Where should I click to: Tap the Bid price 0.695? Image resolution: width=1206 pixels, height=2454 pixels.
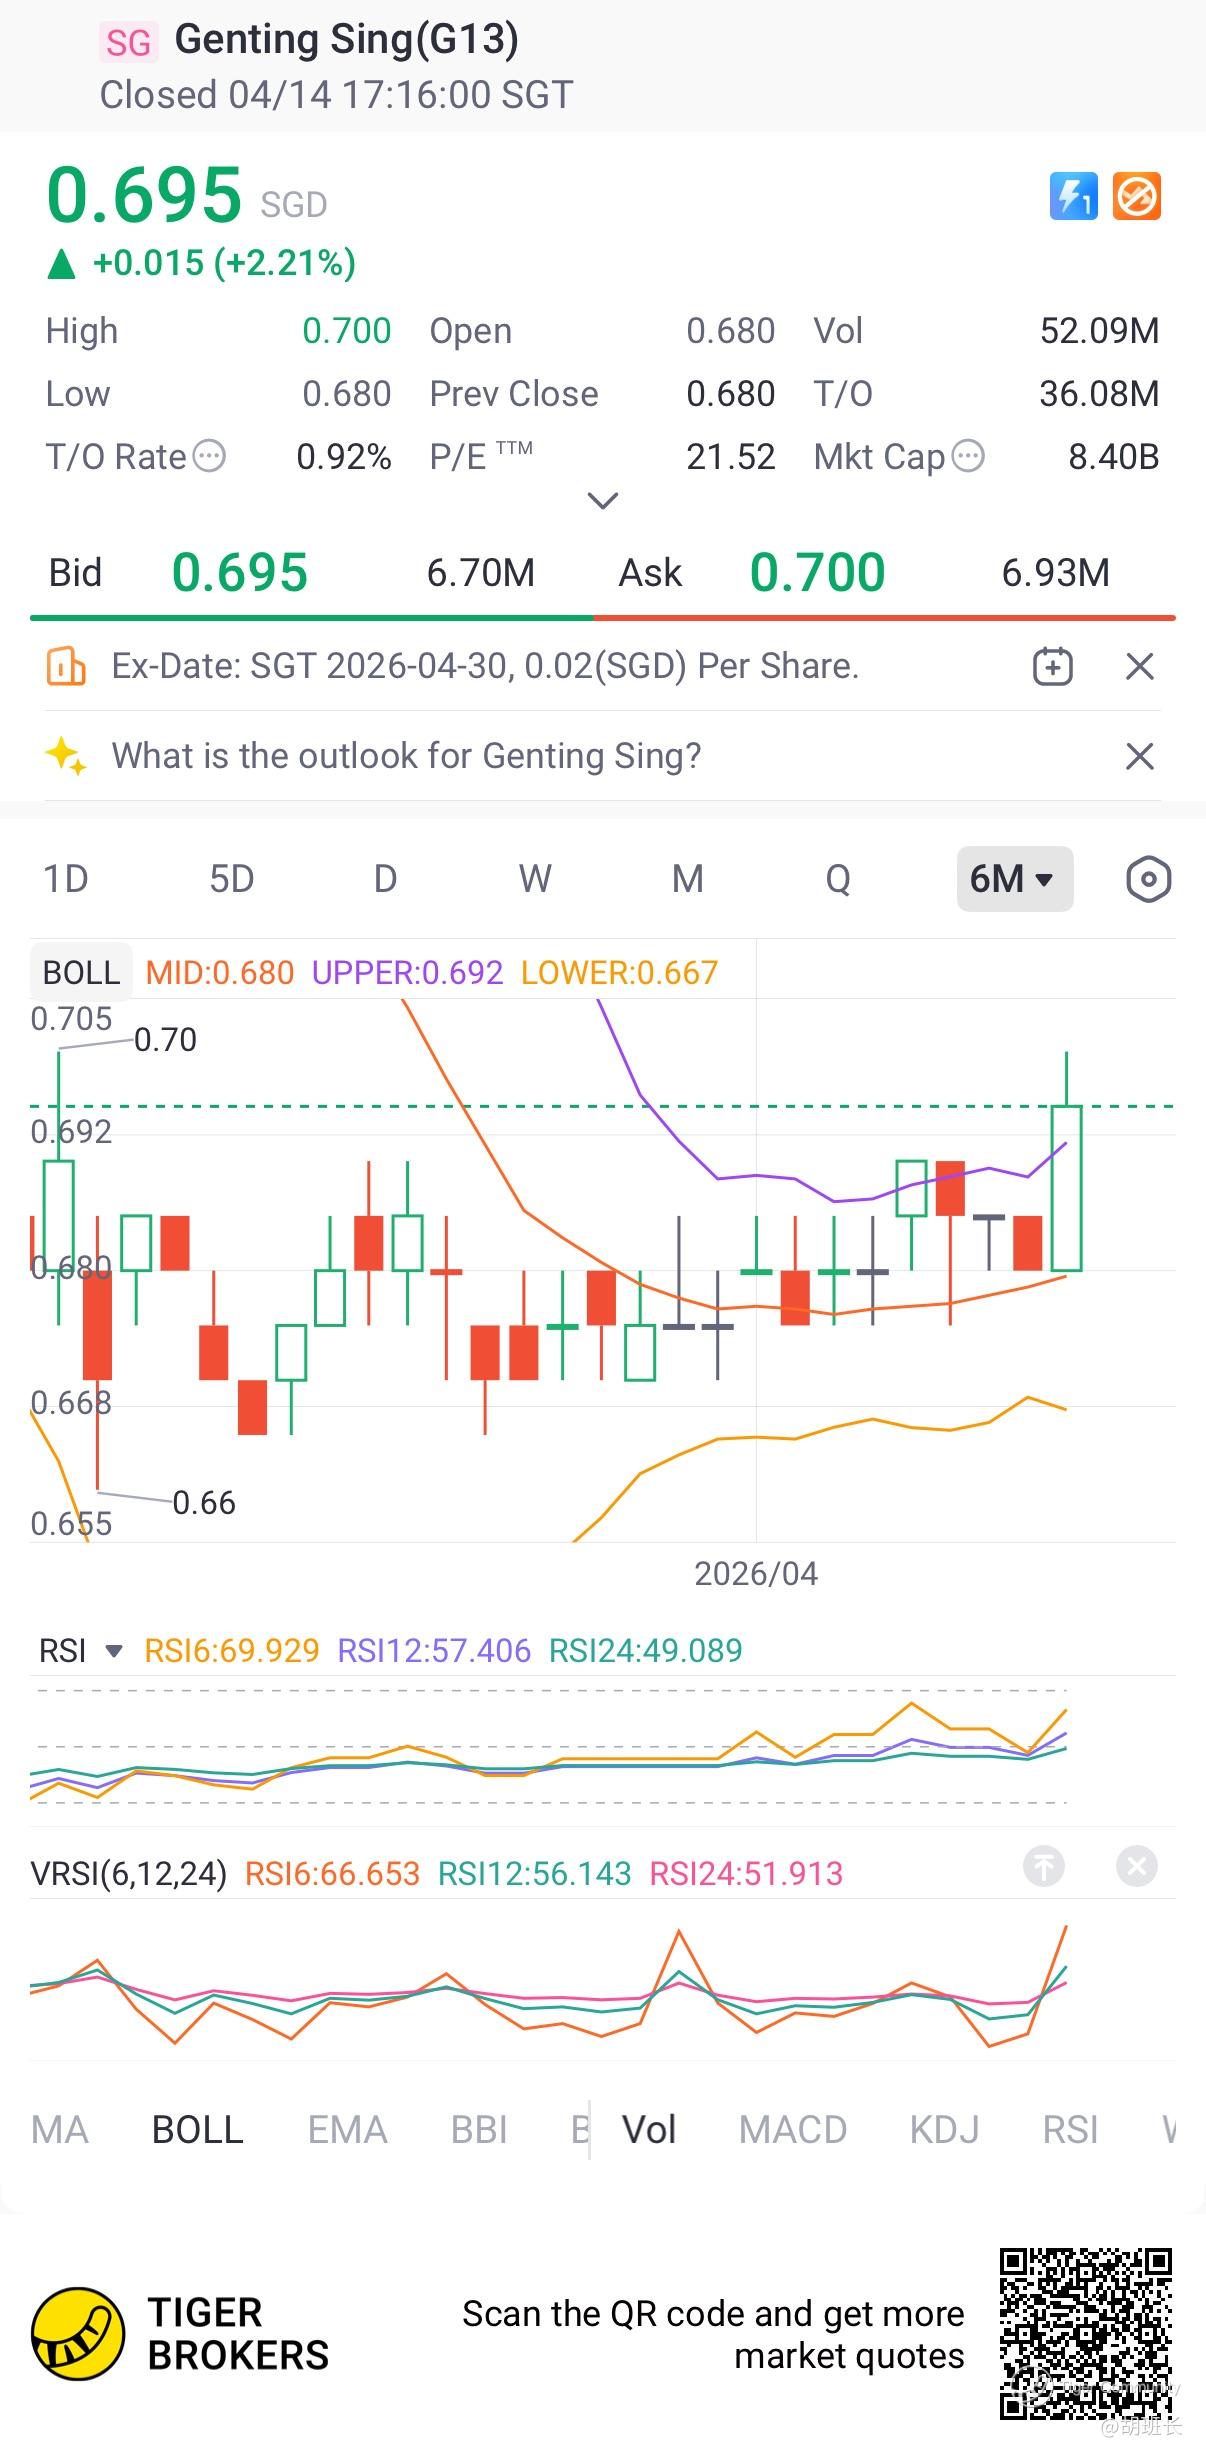pos(240,573)
